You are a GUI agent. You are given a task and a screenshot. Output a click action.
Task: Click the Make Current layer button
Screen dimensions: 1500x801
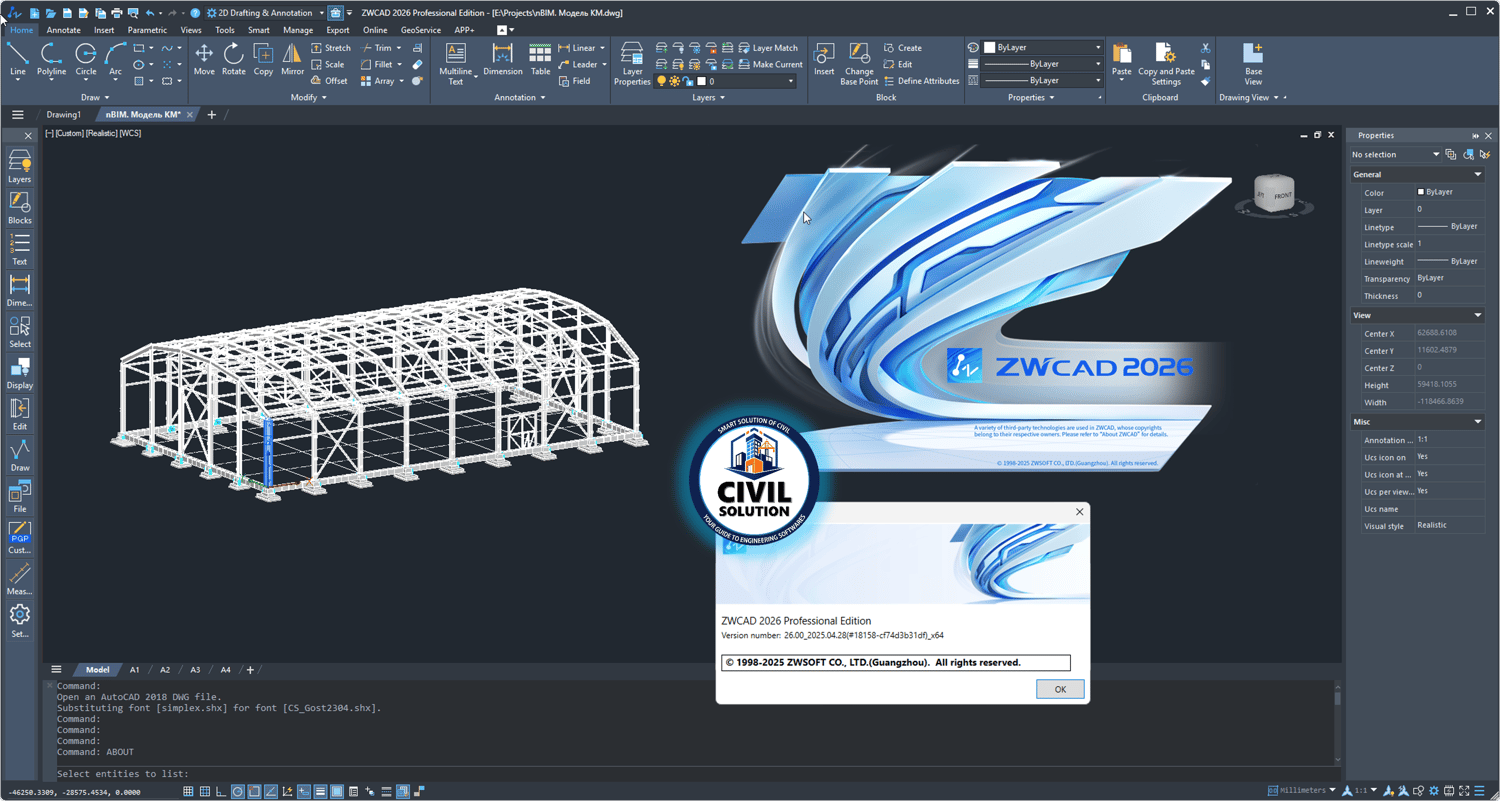click(770, 65)
